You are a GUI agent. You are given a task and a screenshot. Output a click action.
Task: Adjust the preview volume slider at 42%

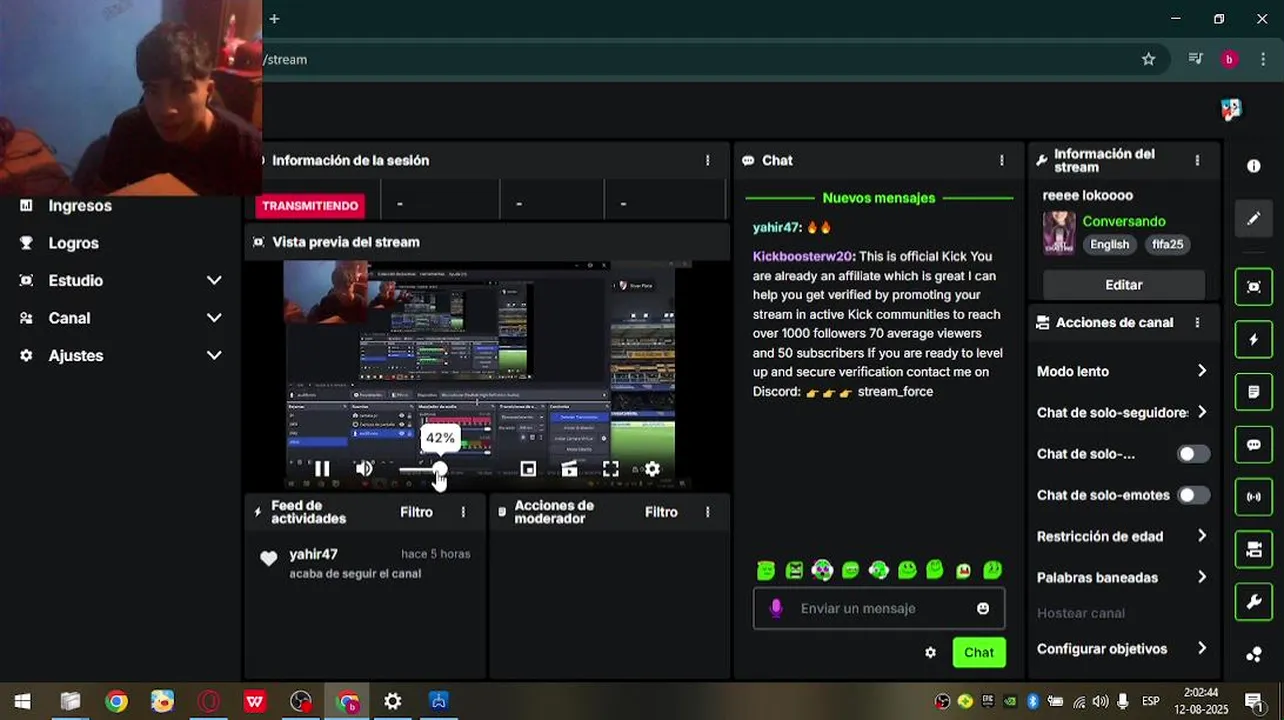(x=439, y=468)
